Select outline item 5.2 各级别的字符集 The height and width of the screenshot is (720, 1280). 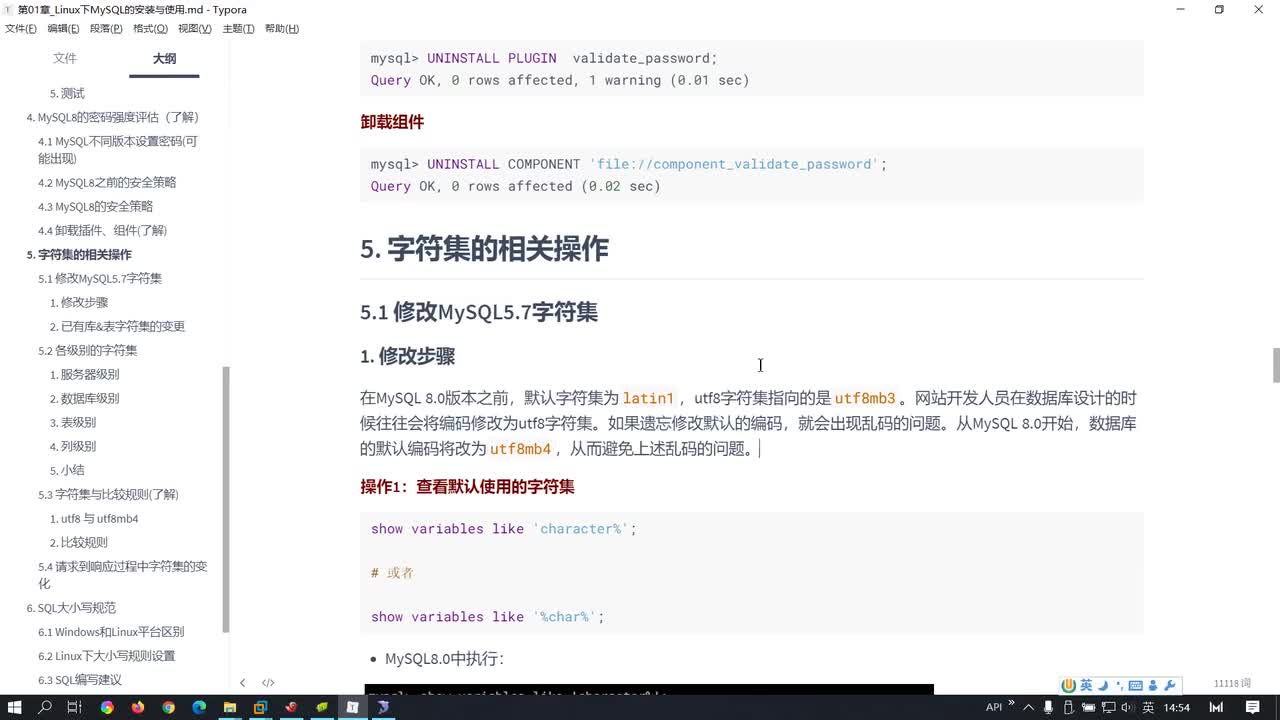[x=88, y=351]
